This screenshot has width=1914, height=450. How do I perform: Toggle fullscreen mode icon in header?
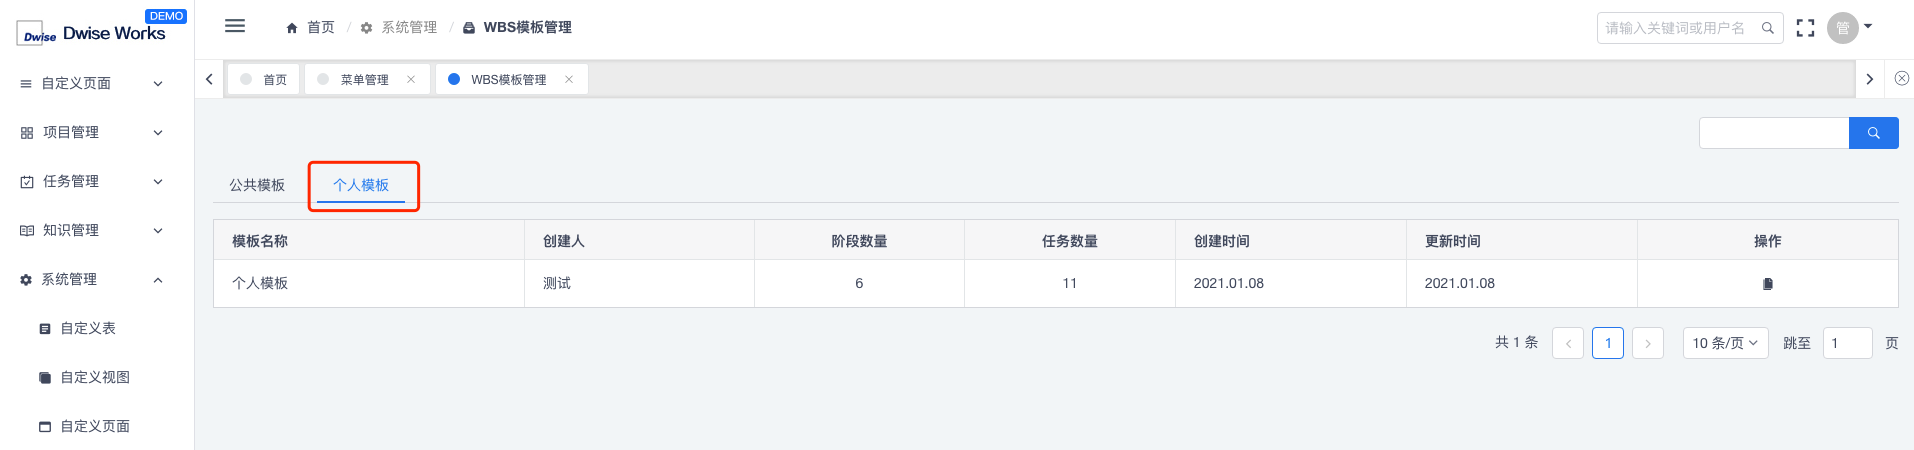click(x=1805, y=28)
